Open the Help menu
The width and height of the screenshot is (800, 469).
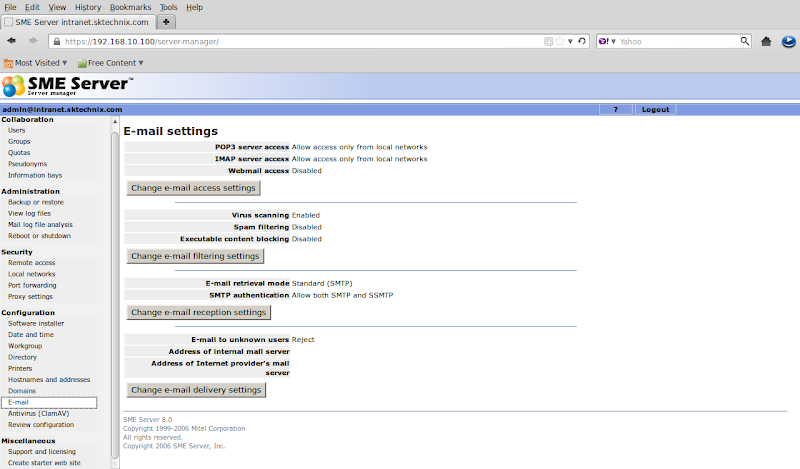(x=194, y=7)
